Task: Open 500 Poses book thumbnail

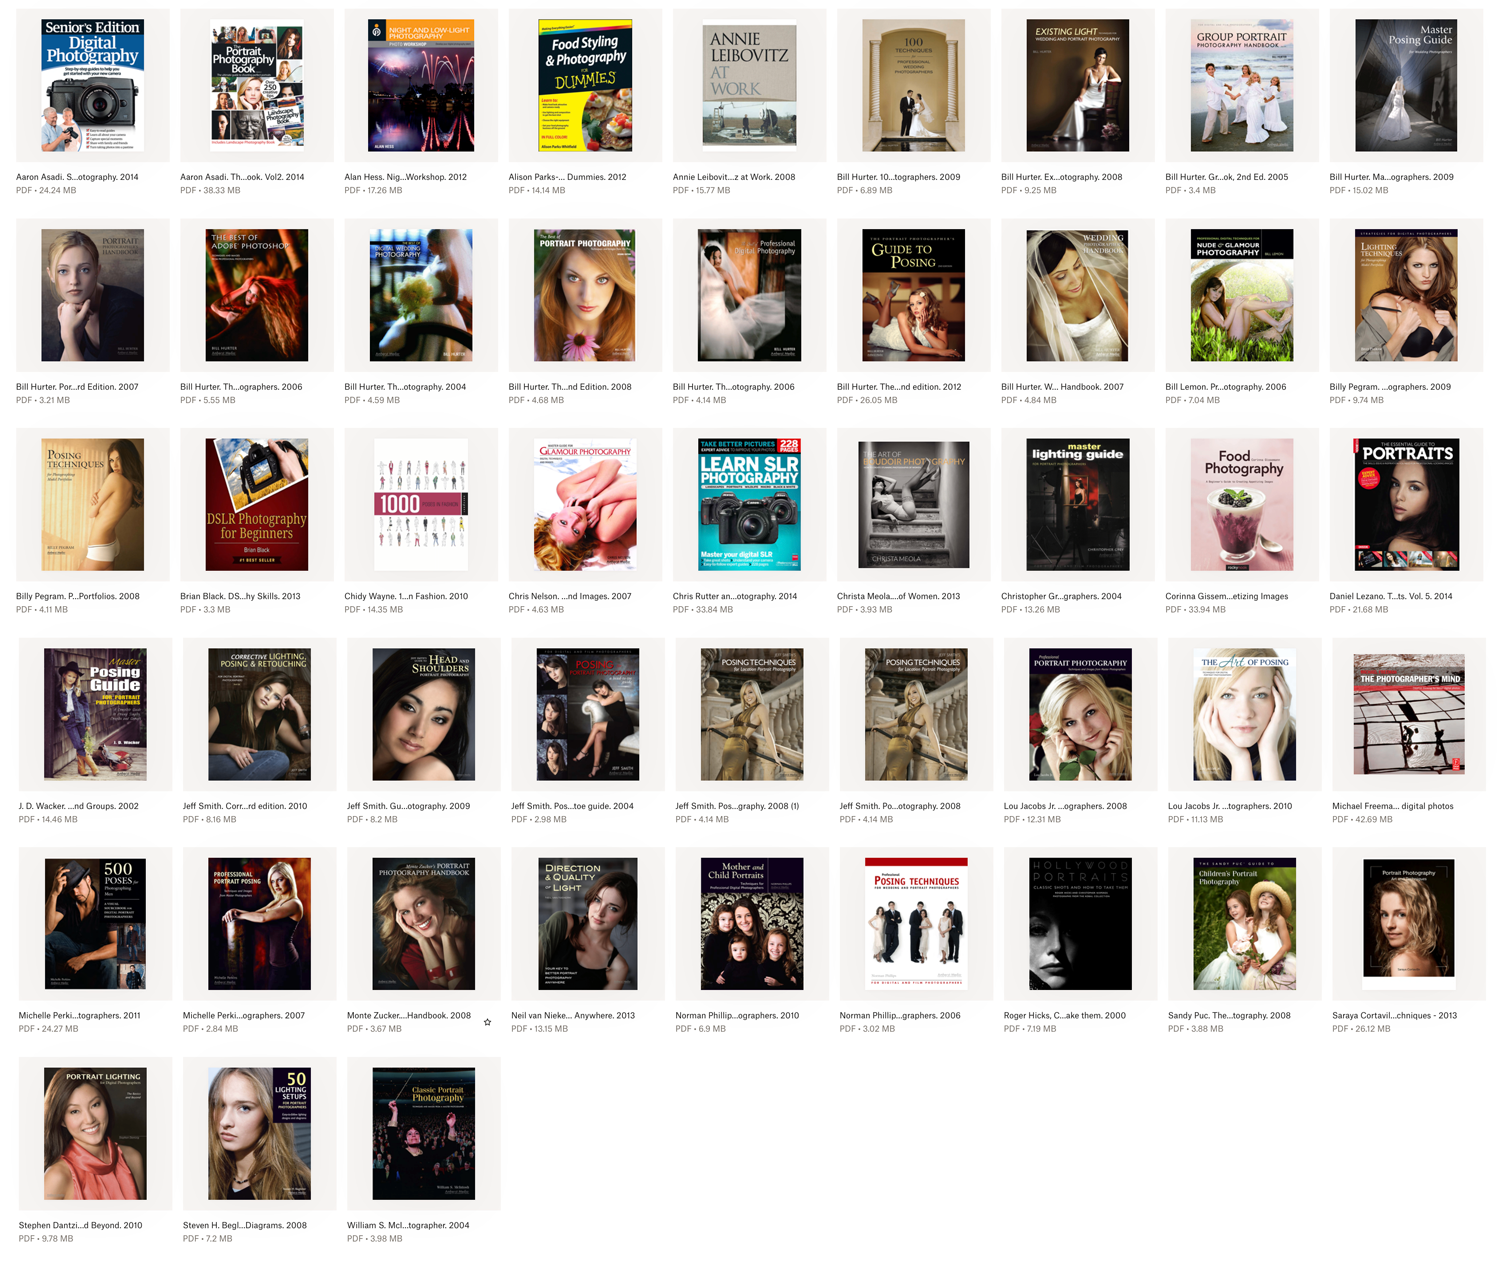Action: tap(95, 923)
